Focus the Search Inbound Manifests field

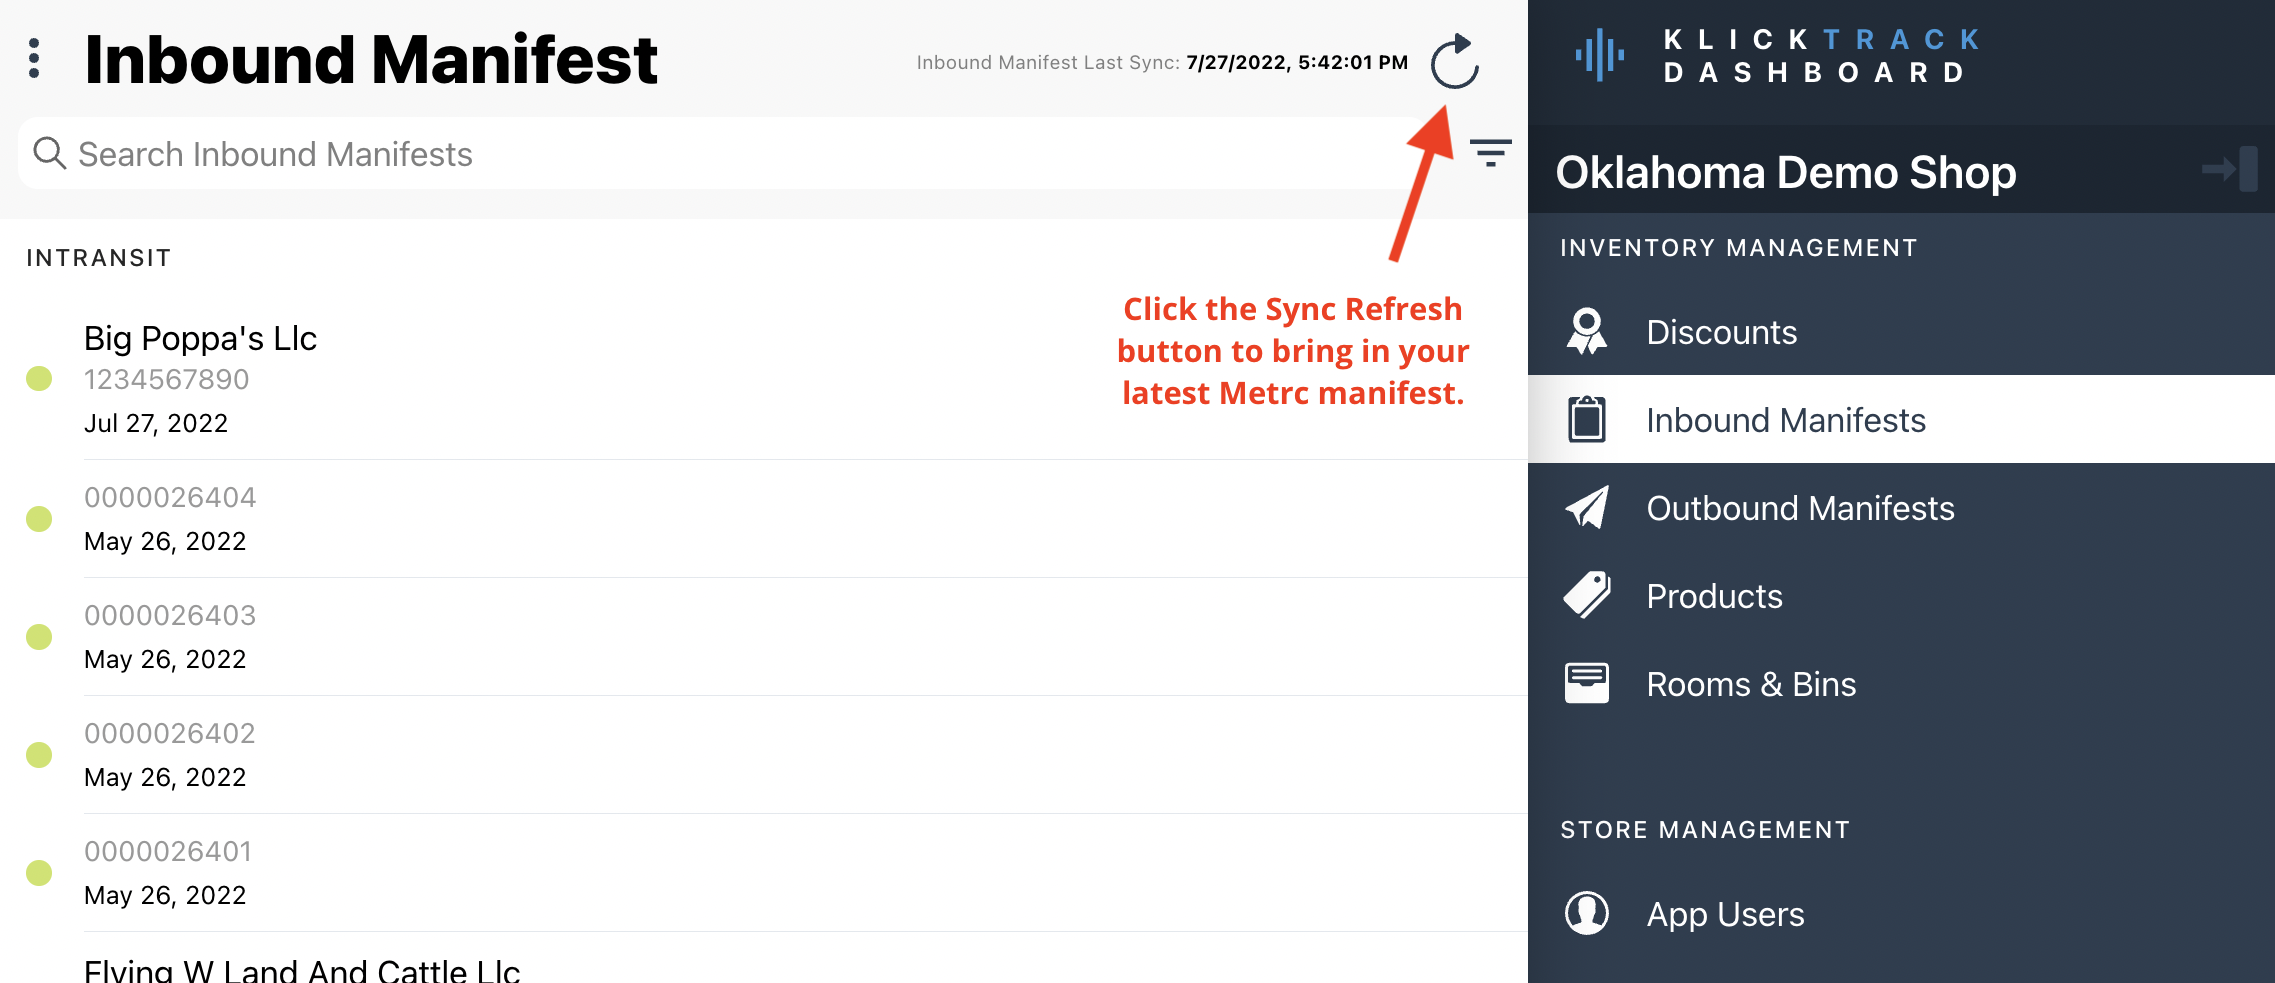tap(720, 154)
